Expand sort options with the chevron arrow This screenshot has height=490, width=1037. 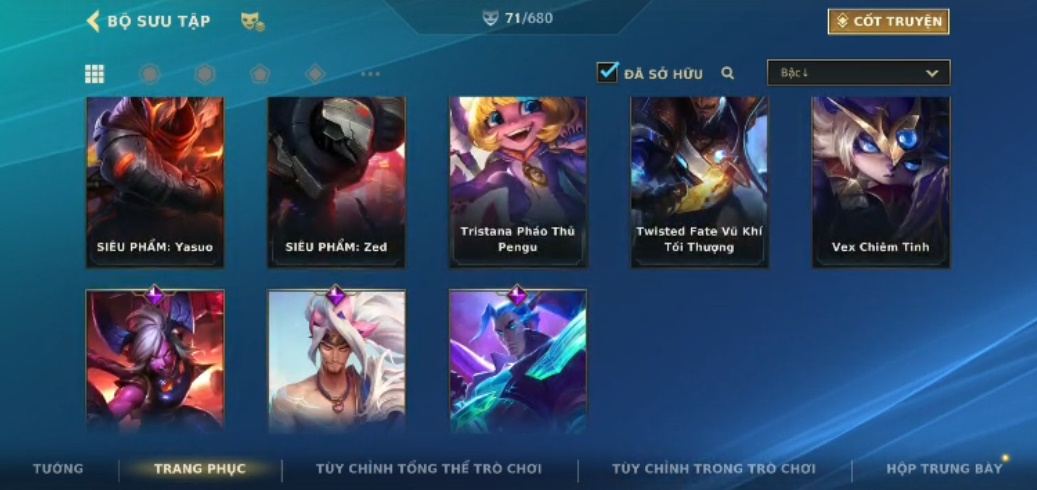(932, 73)
